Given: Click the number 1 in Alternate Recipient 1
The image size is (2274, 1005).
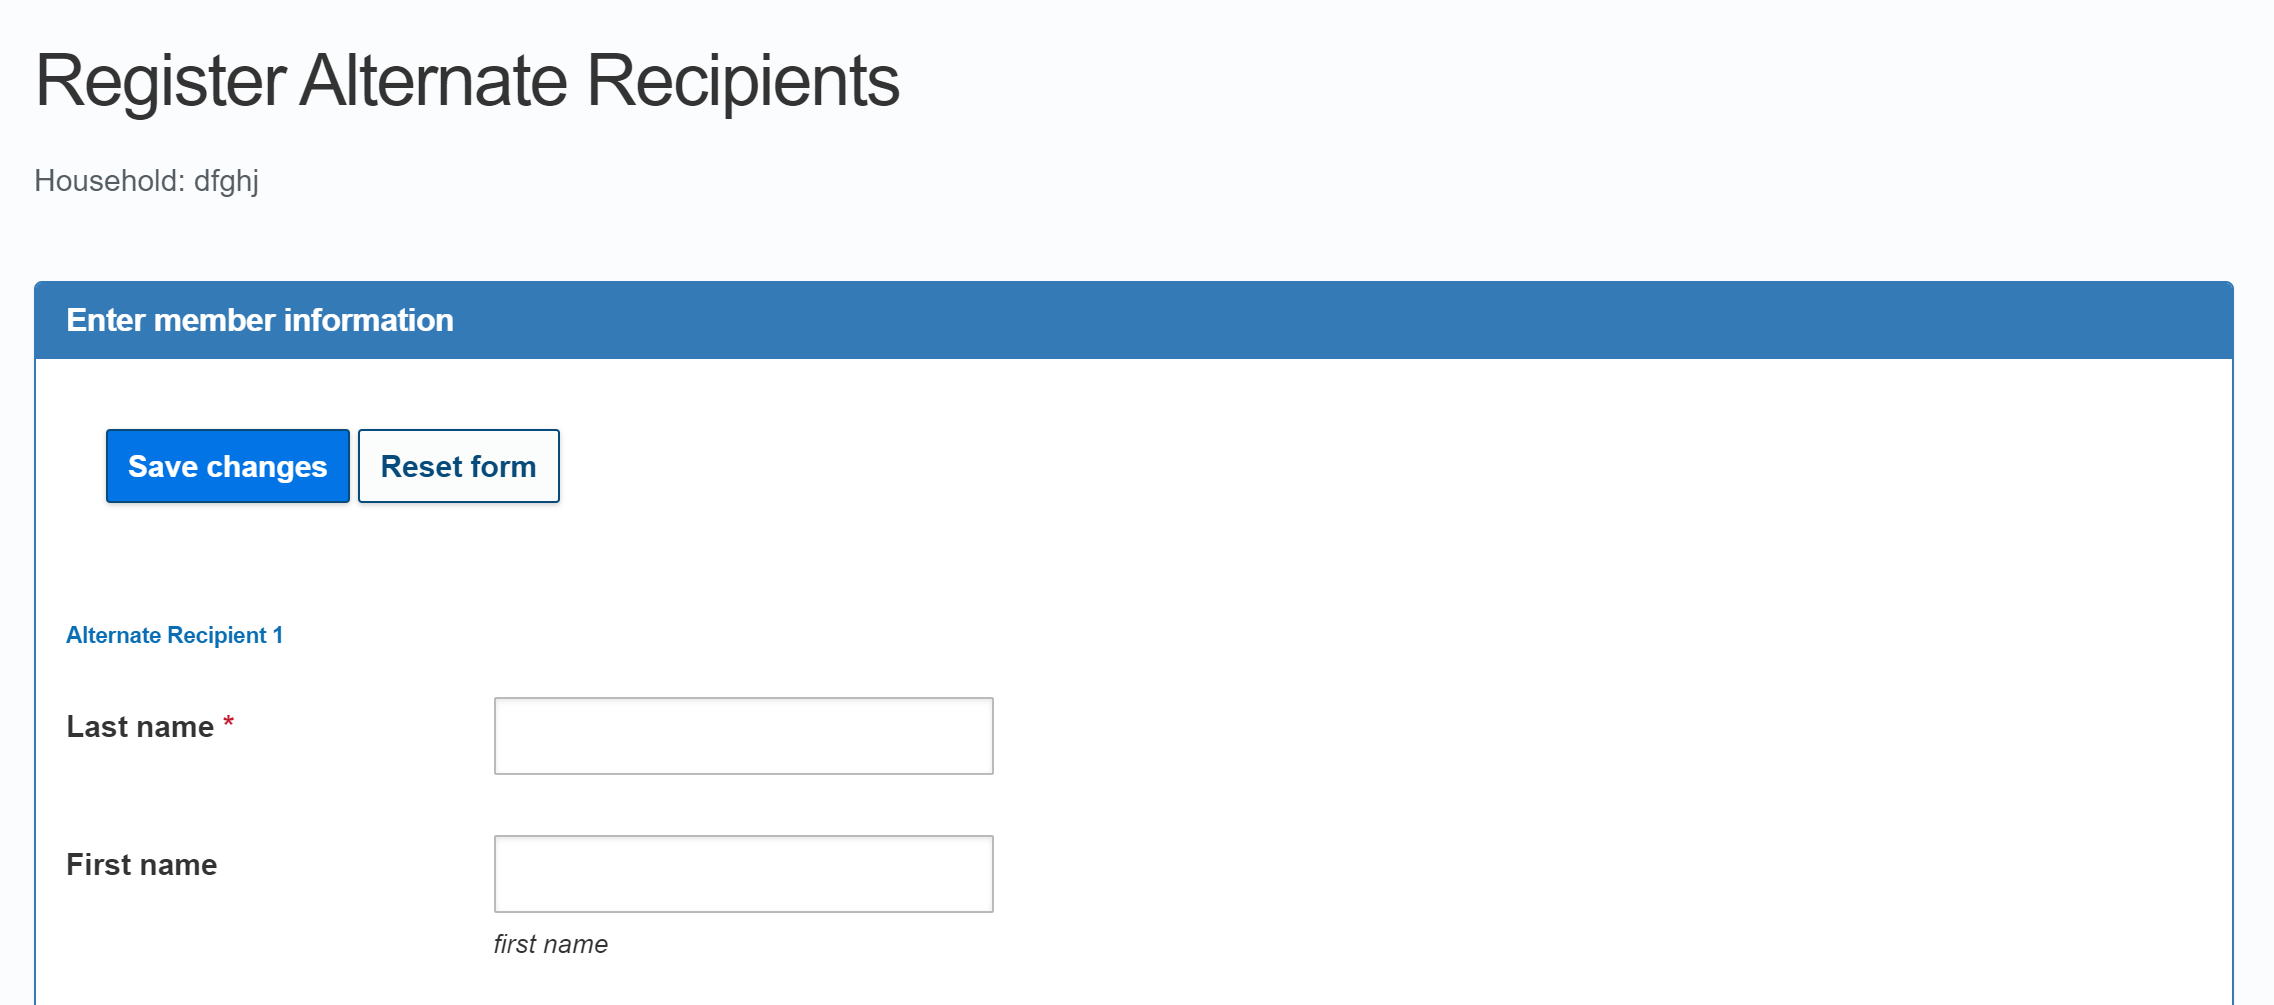Looking at the screenshot, I should pyautogui.click(x=278, y=635).
